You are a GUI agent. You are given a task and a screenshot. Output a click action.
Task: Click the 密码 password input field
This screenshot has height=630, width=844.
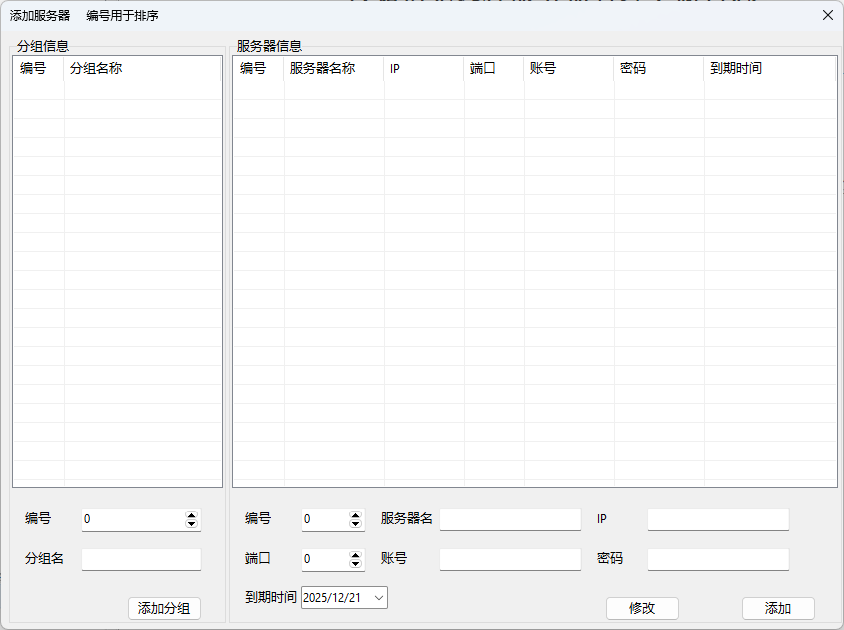[x=718, y=559]
